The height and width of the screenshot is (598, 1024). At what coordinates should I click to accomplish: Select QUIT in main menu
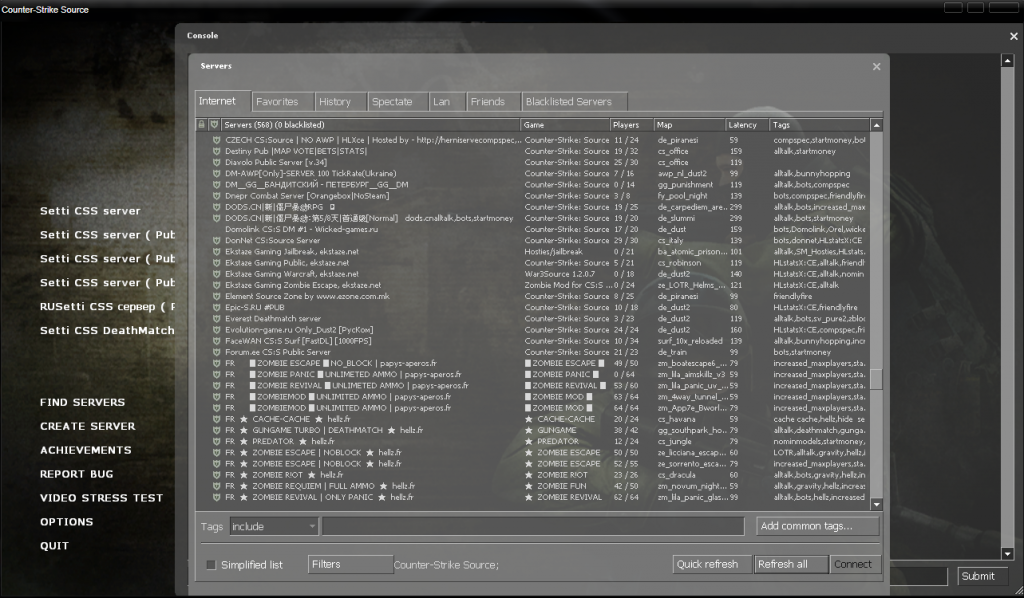coord(54,546)
